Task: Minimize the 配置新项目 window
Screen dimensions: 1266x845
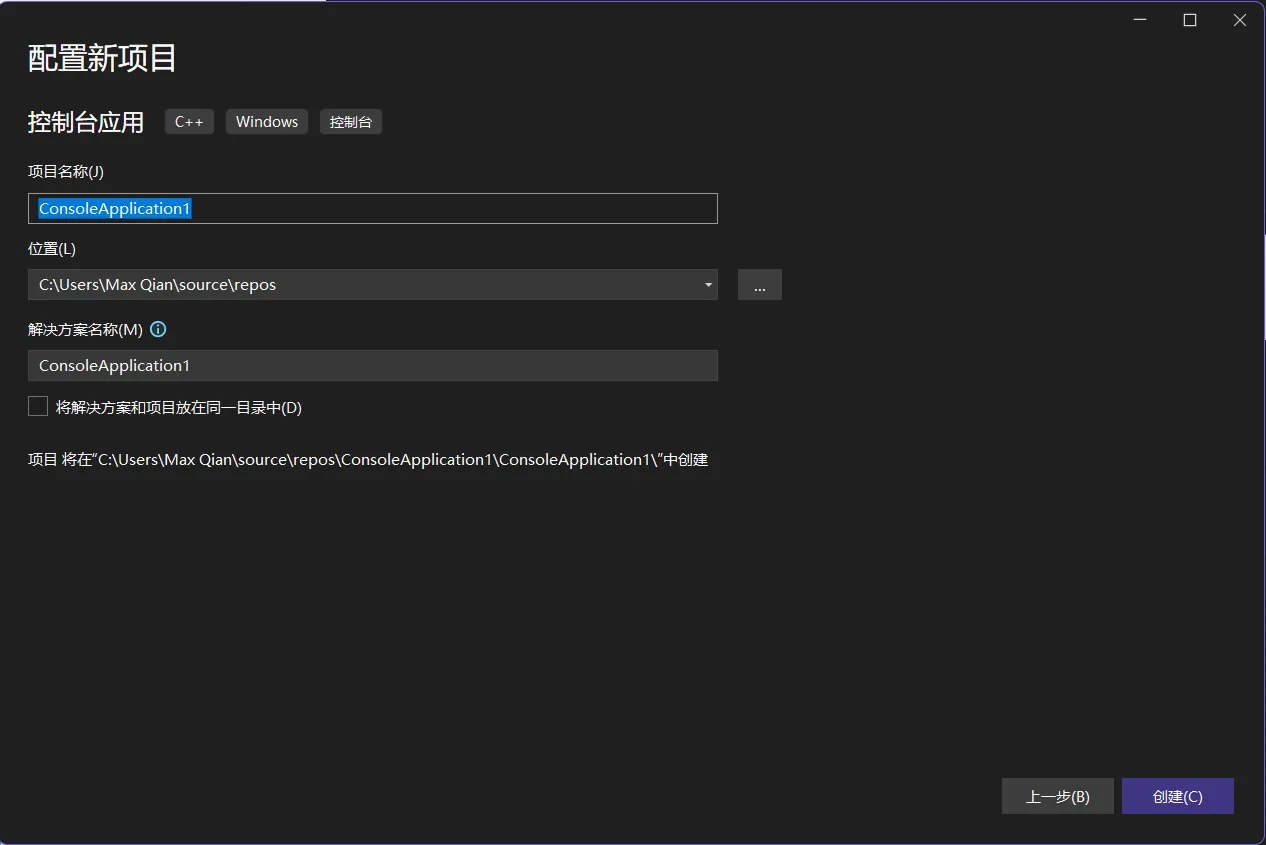Action: click(1140, 20)
